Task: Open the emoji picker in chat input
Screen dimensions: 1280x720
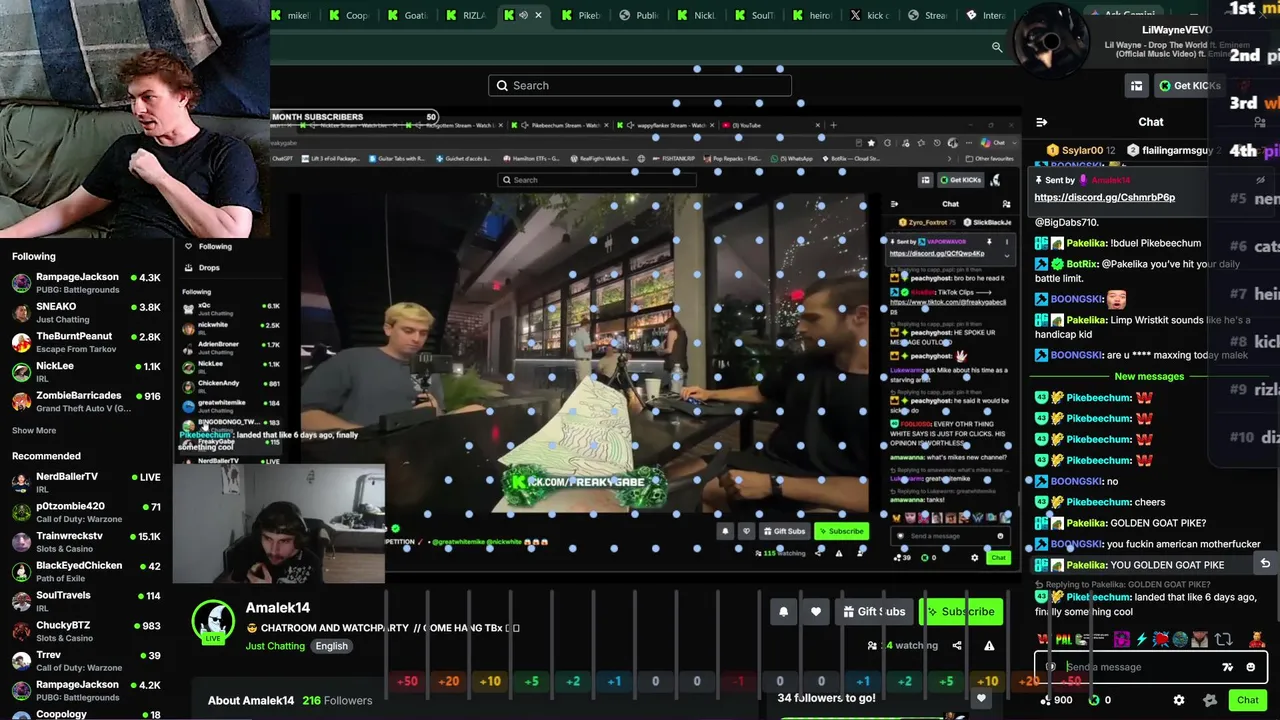Action: pos(1250,667)
